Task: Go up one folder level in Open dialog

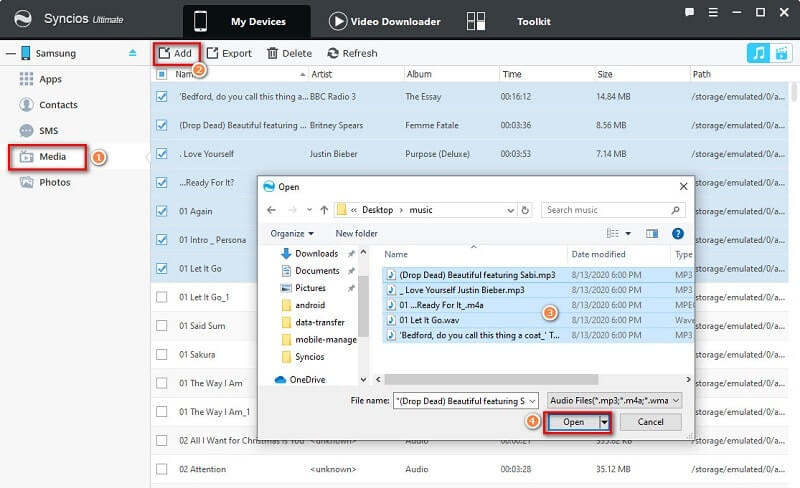Action: [x=324, y=210]
